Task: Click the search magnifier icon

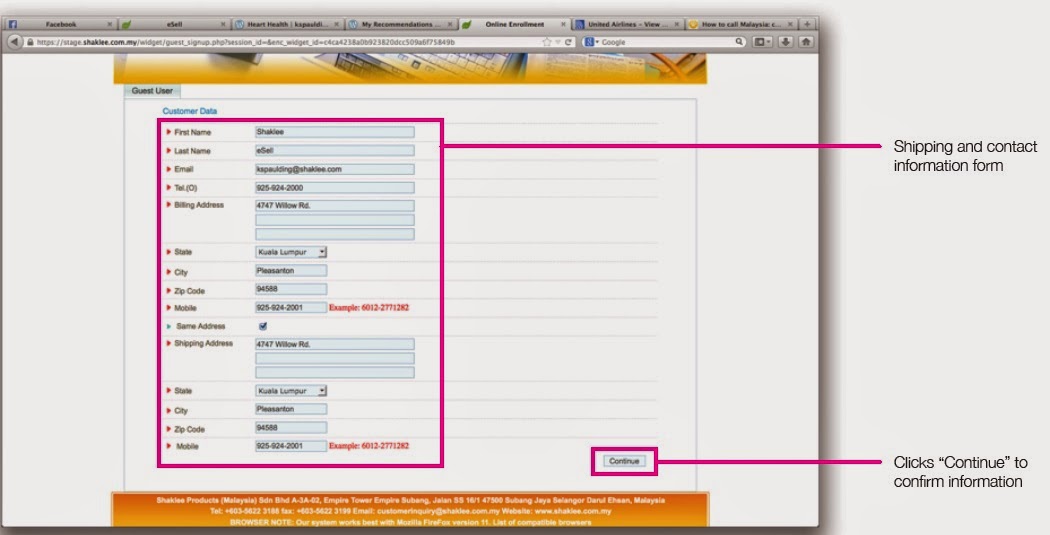Action: pyautogui.click(x=739, y=42)
